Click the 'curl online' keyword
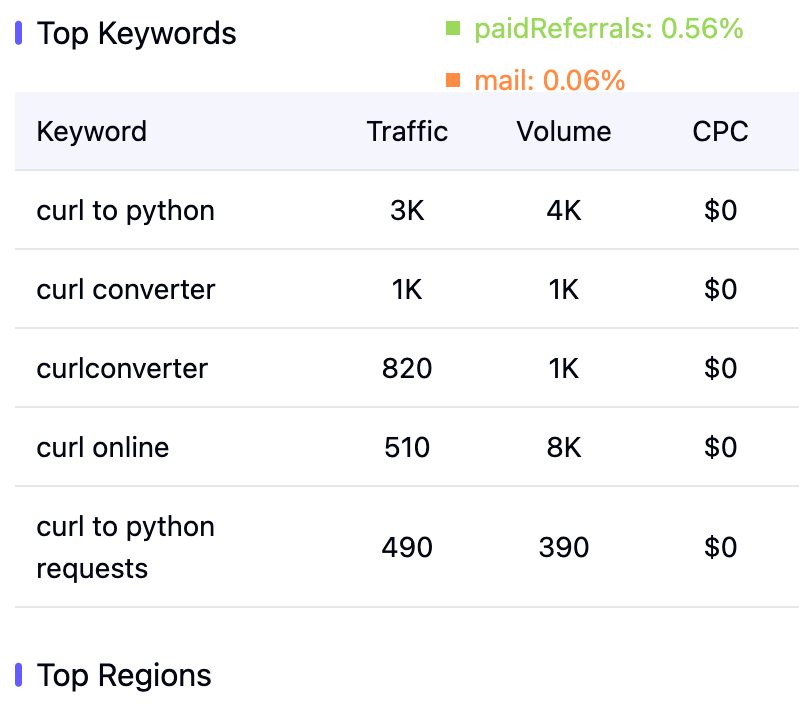Image resolution: width=810 pixels, height=708 pixels. [x=102, y=447]
